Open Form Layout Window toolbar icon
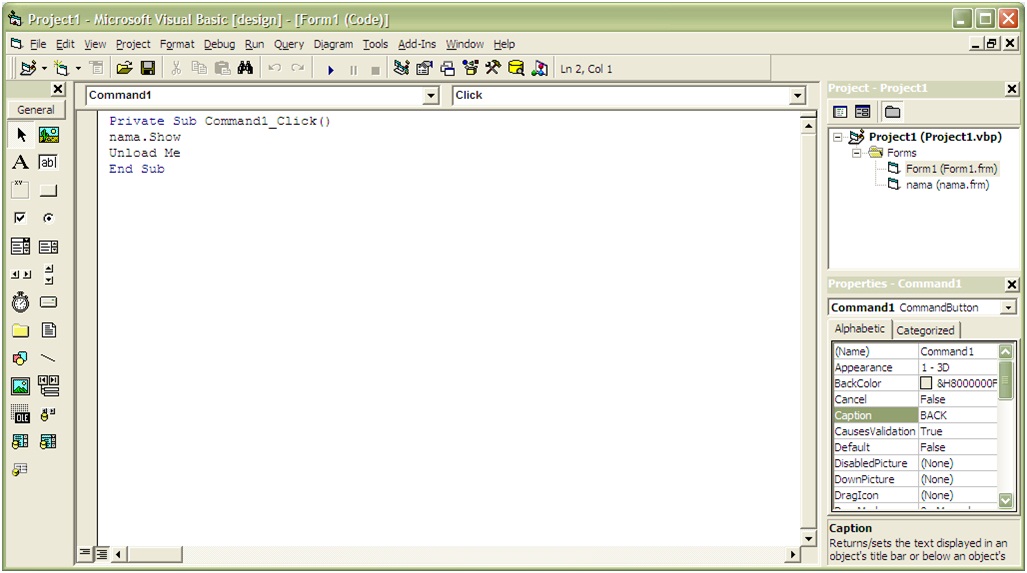1027x573 pixels. tap(447, 68)
